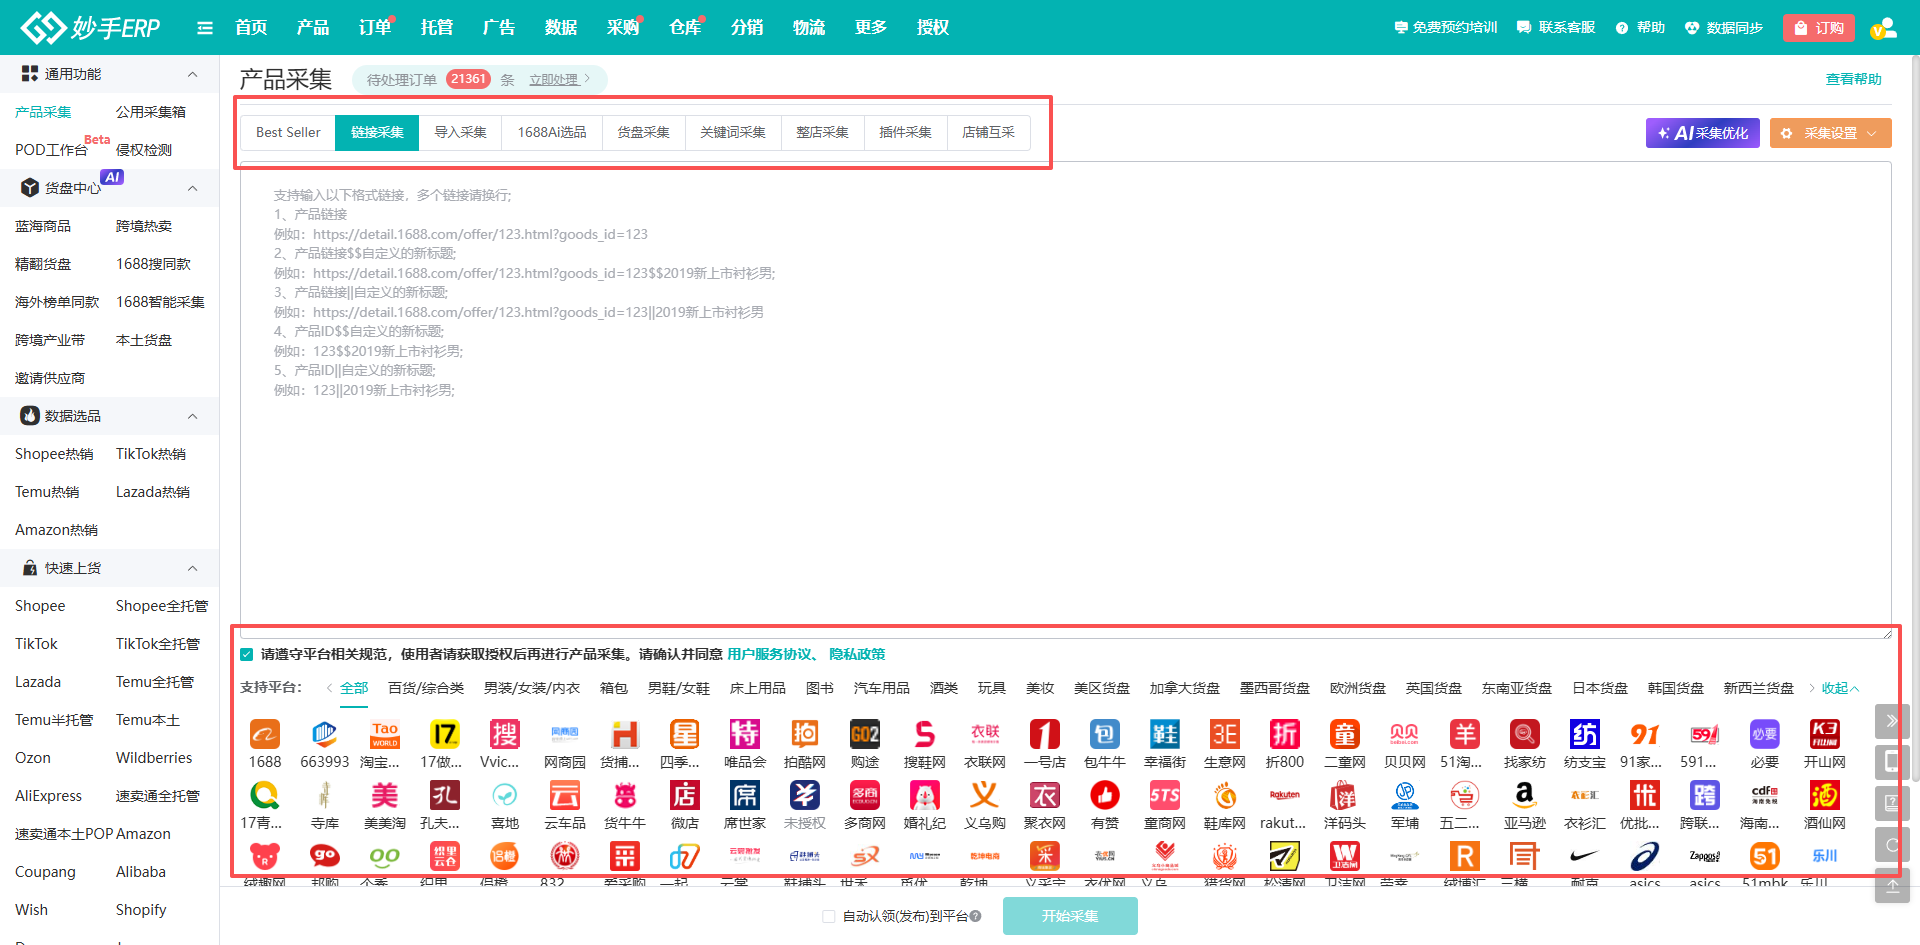Collapse the 数据选品 sidebar section
Image resolution: width=1920 pixels, height=945 pixels.
point(192,416)
